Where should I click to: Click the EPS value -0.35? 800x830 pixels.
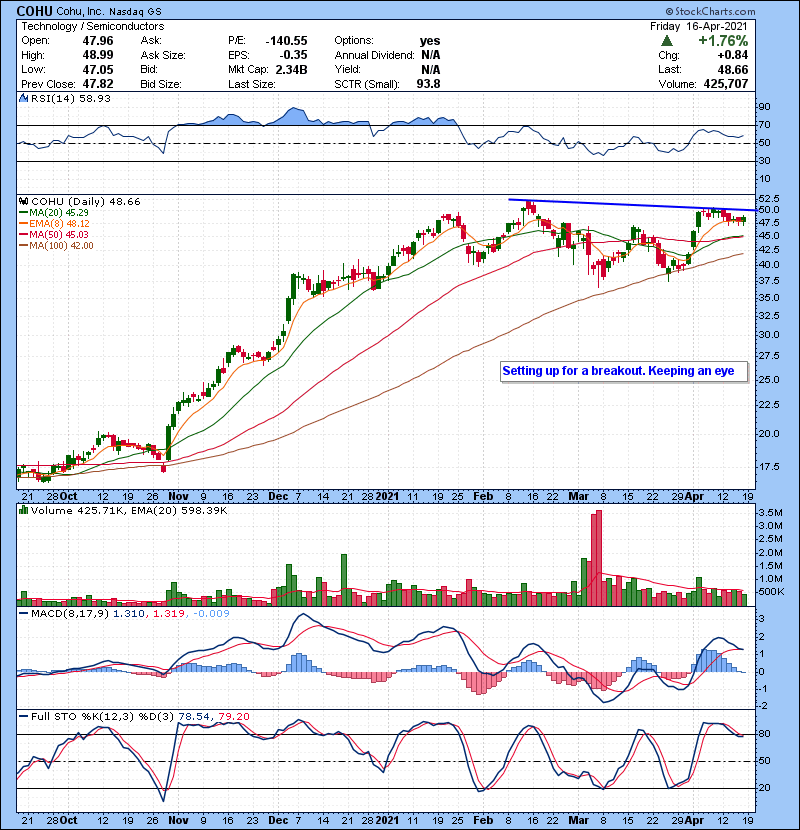coord(294,55)
